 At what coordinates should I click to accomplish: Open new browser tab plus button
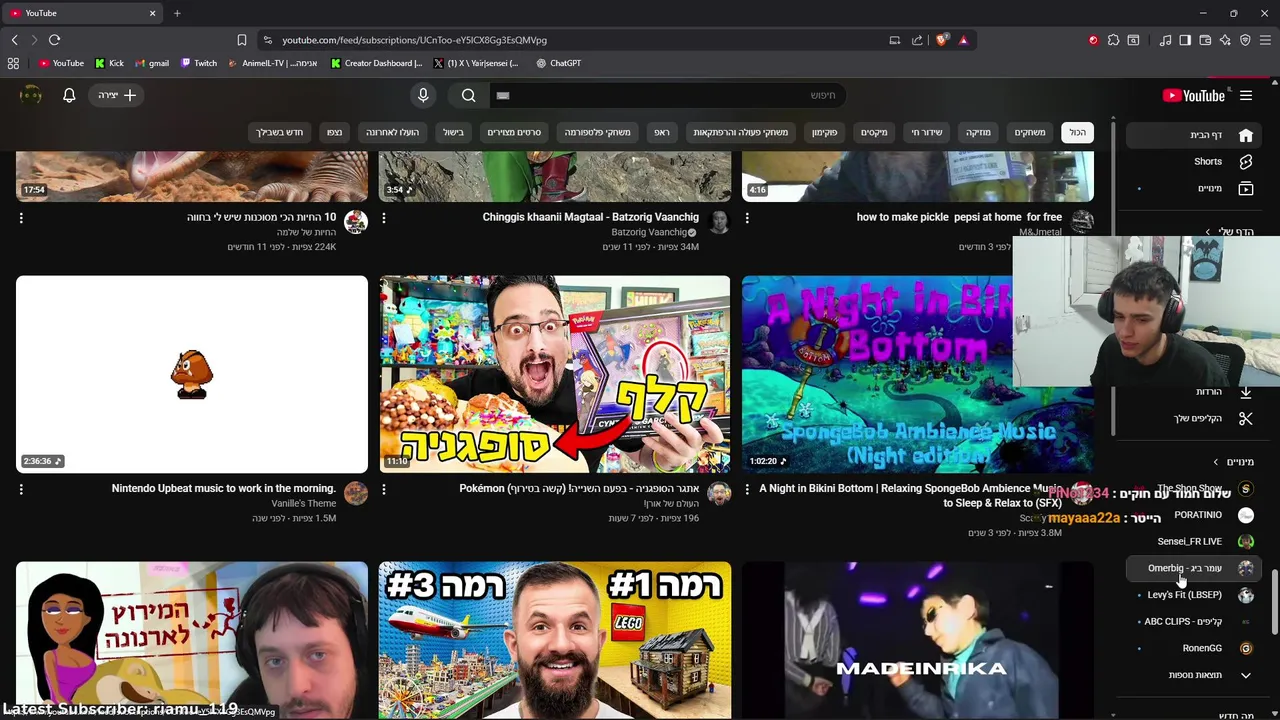177,13
